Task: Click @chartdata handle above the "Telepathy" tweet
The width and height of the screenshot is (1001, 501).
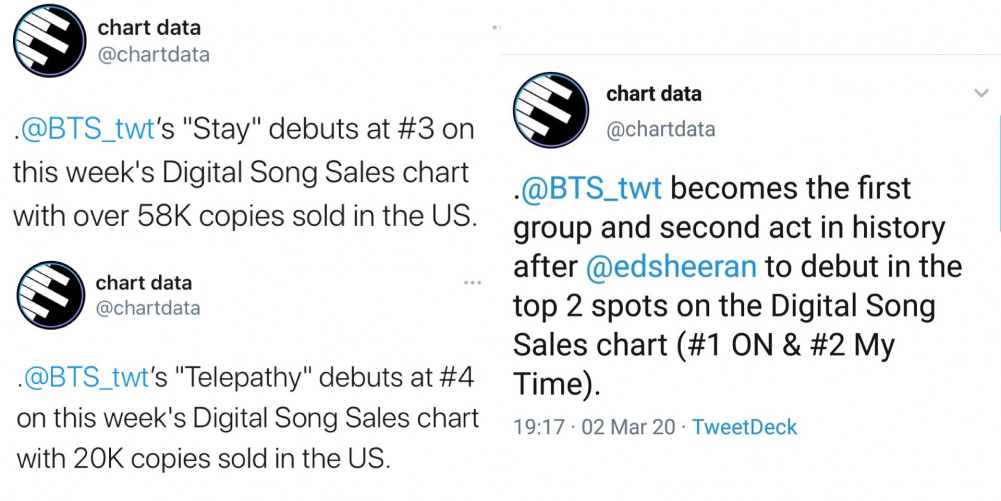Action: point(148,308)
